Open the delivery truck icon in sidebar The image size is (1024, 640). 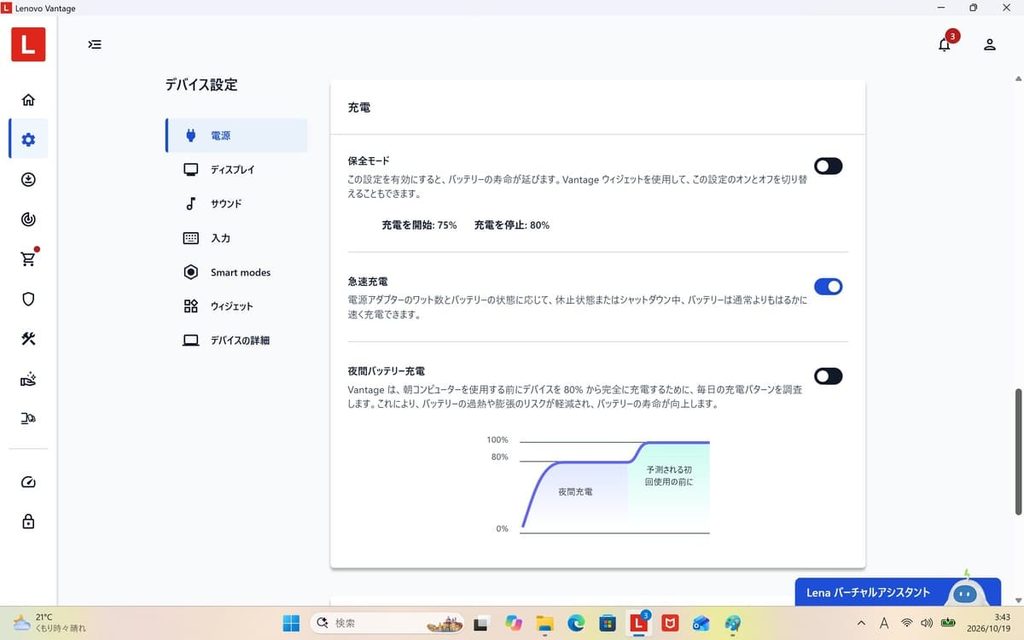pos(28,419)
